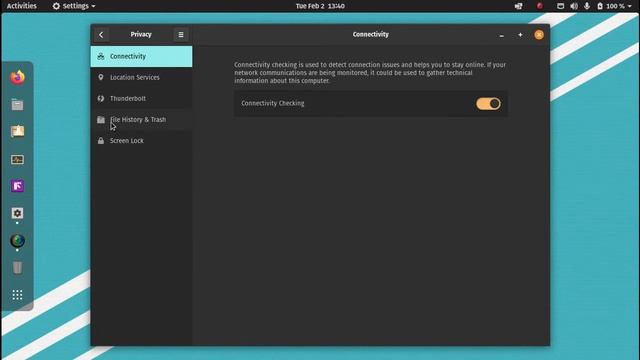The image size is (640, 360).
Task: Click the volume icon in top bar
Action: pyautogui.click(x=574, y=6)
